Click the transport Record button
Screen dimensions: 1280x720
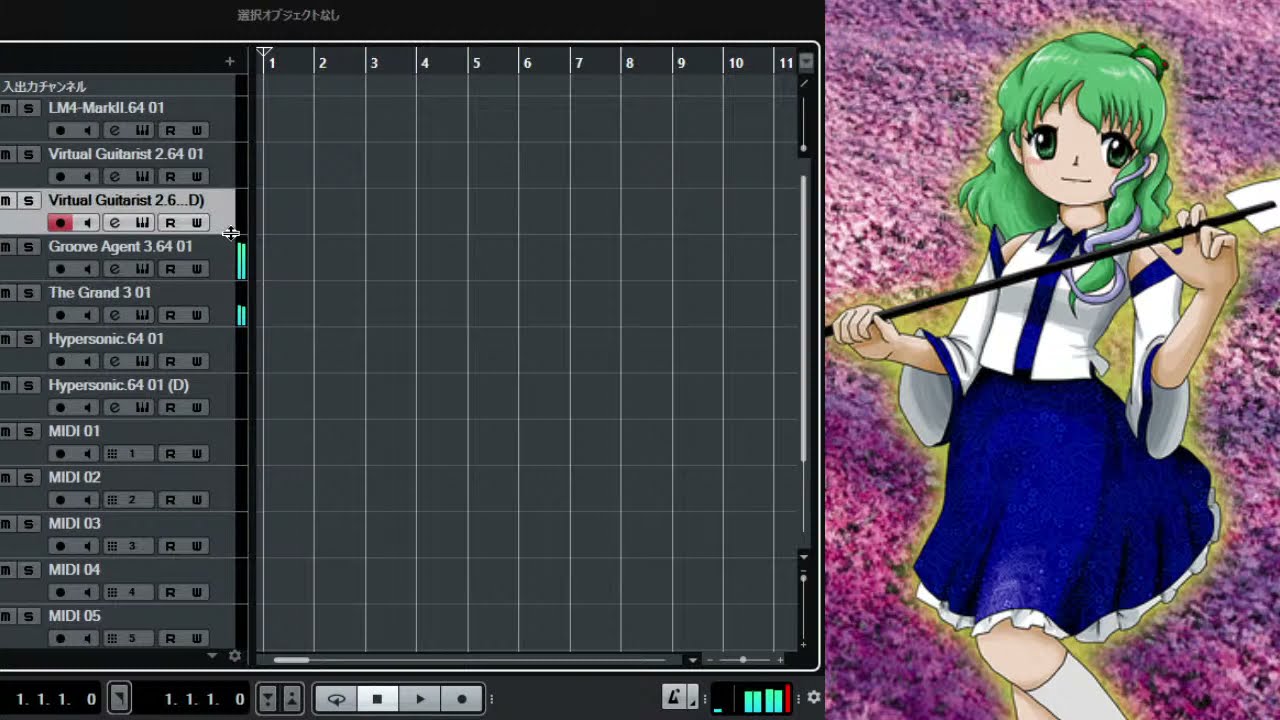tap(461, 699)
